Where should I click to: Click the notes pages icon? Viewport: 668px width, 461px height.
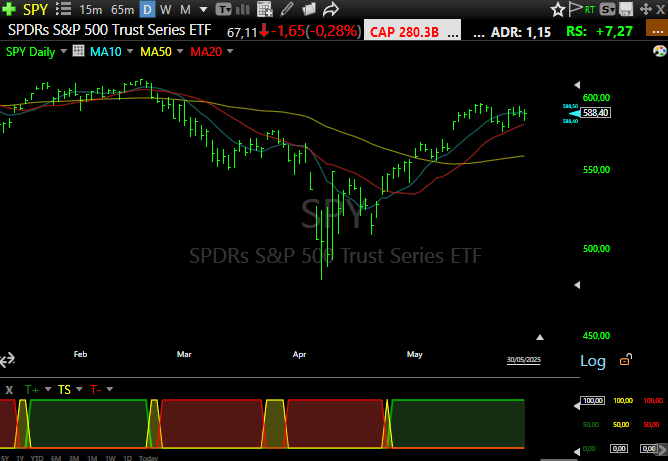[309, 9]
